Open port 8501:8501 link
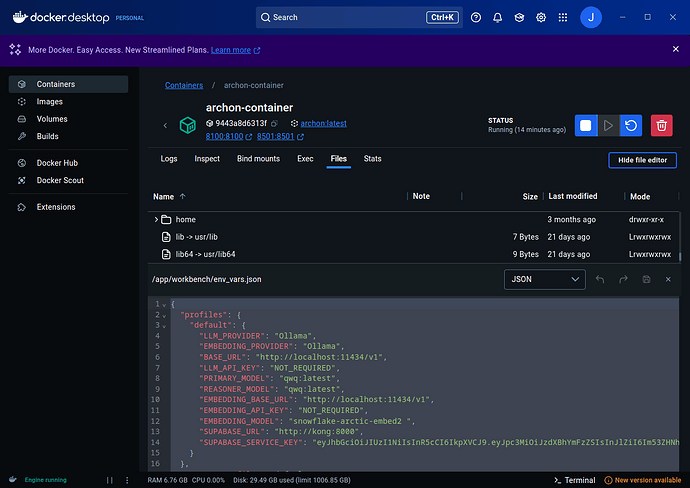The image size is (690, 488). pos(275,136)
